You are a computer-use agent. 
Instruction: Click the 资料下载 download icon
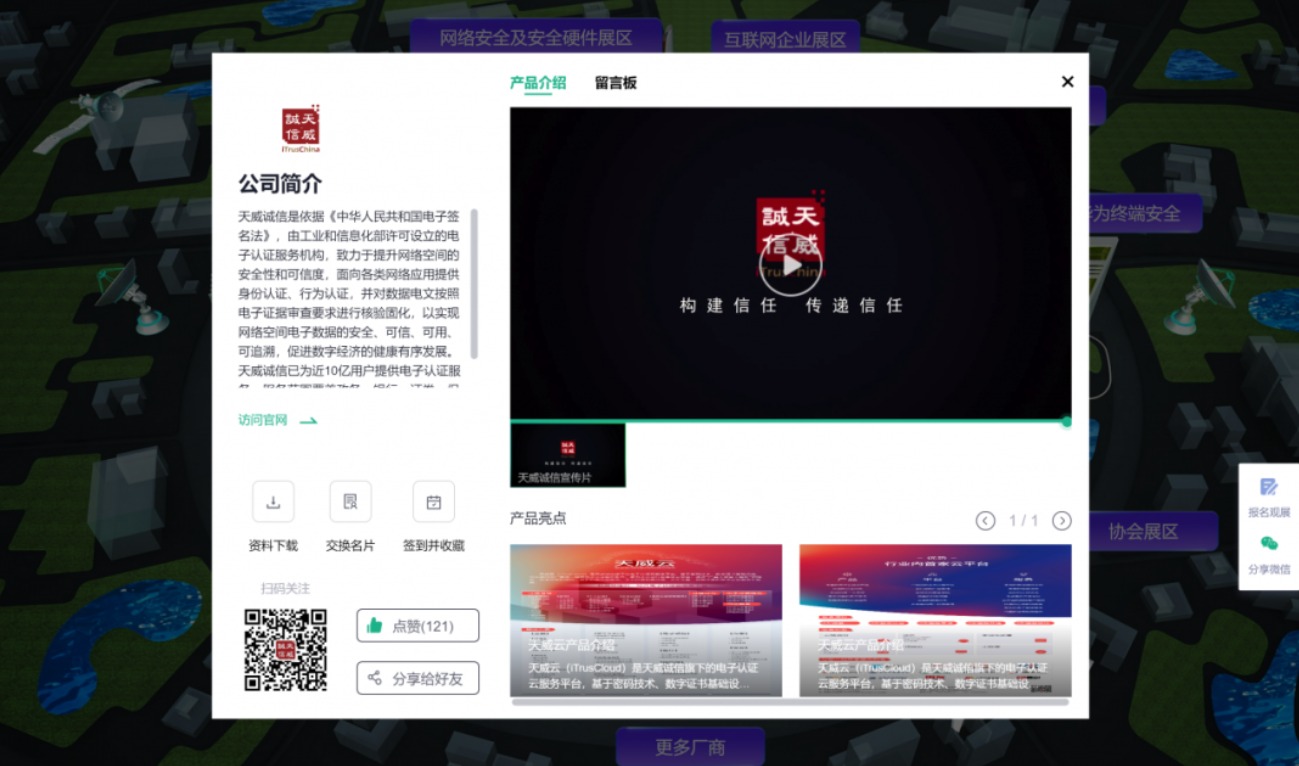pyautogui.click(x=273, y=502)
